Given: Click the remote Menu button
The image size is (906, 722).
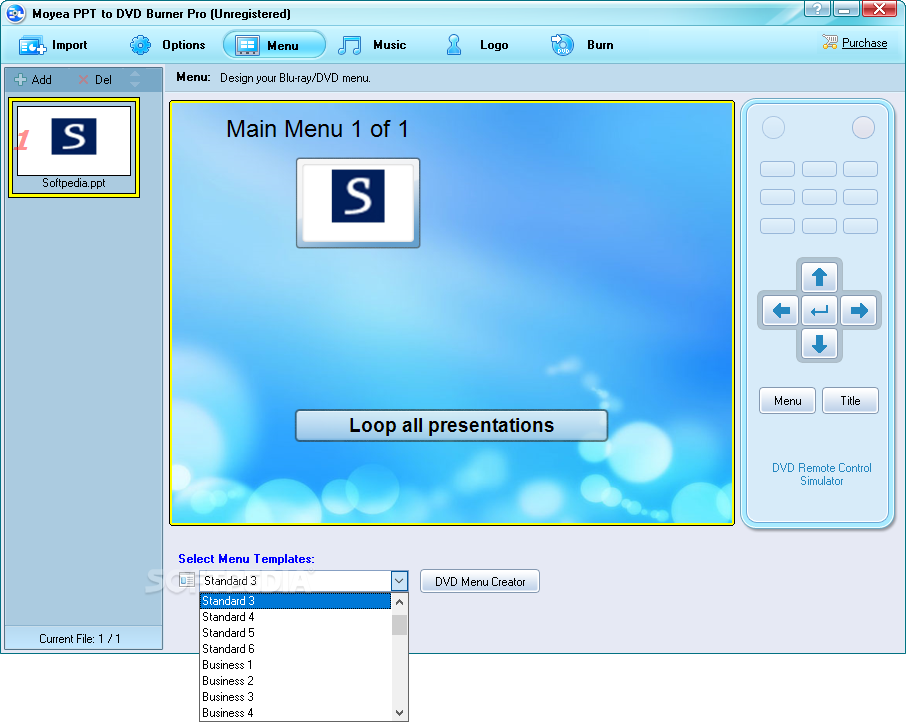Looking at the screenshot, I should [x=787, y=401].
